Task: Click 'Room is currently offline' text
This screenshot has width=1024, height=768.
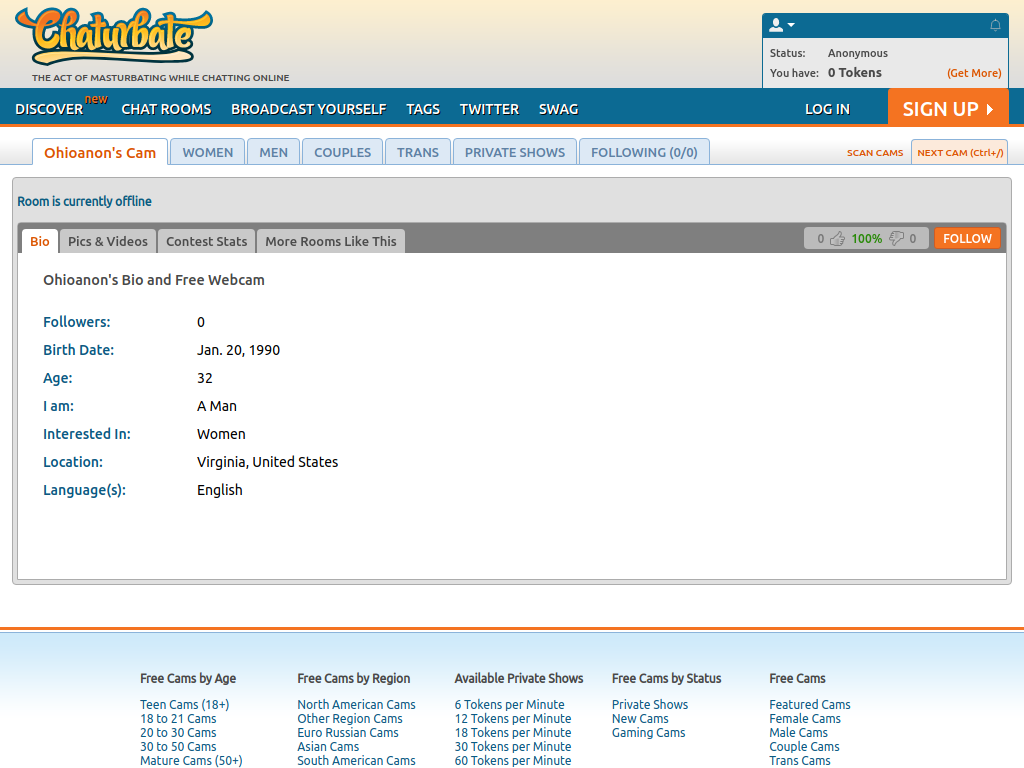Action: click(x=84, y=201)
